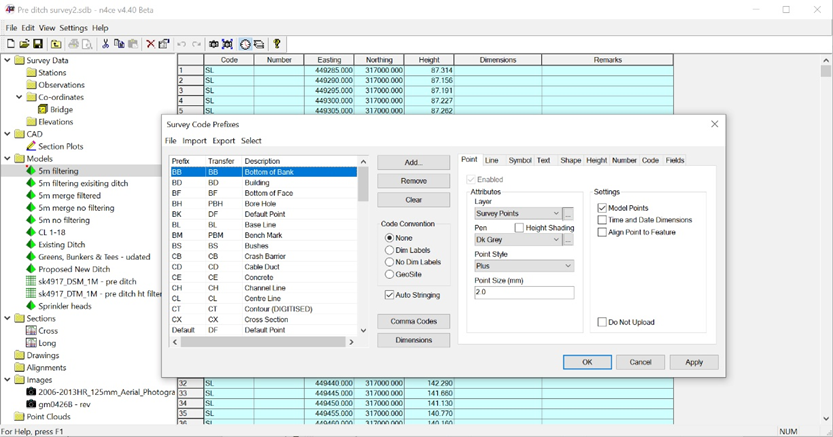Uncheck the Model Points checkbox
This screenshot has height=437, width=833.
click(x=602, y=208)
